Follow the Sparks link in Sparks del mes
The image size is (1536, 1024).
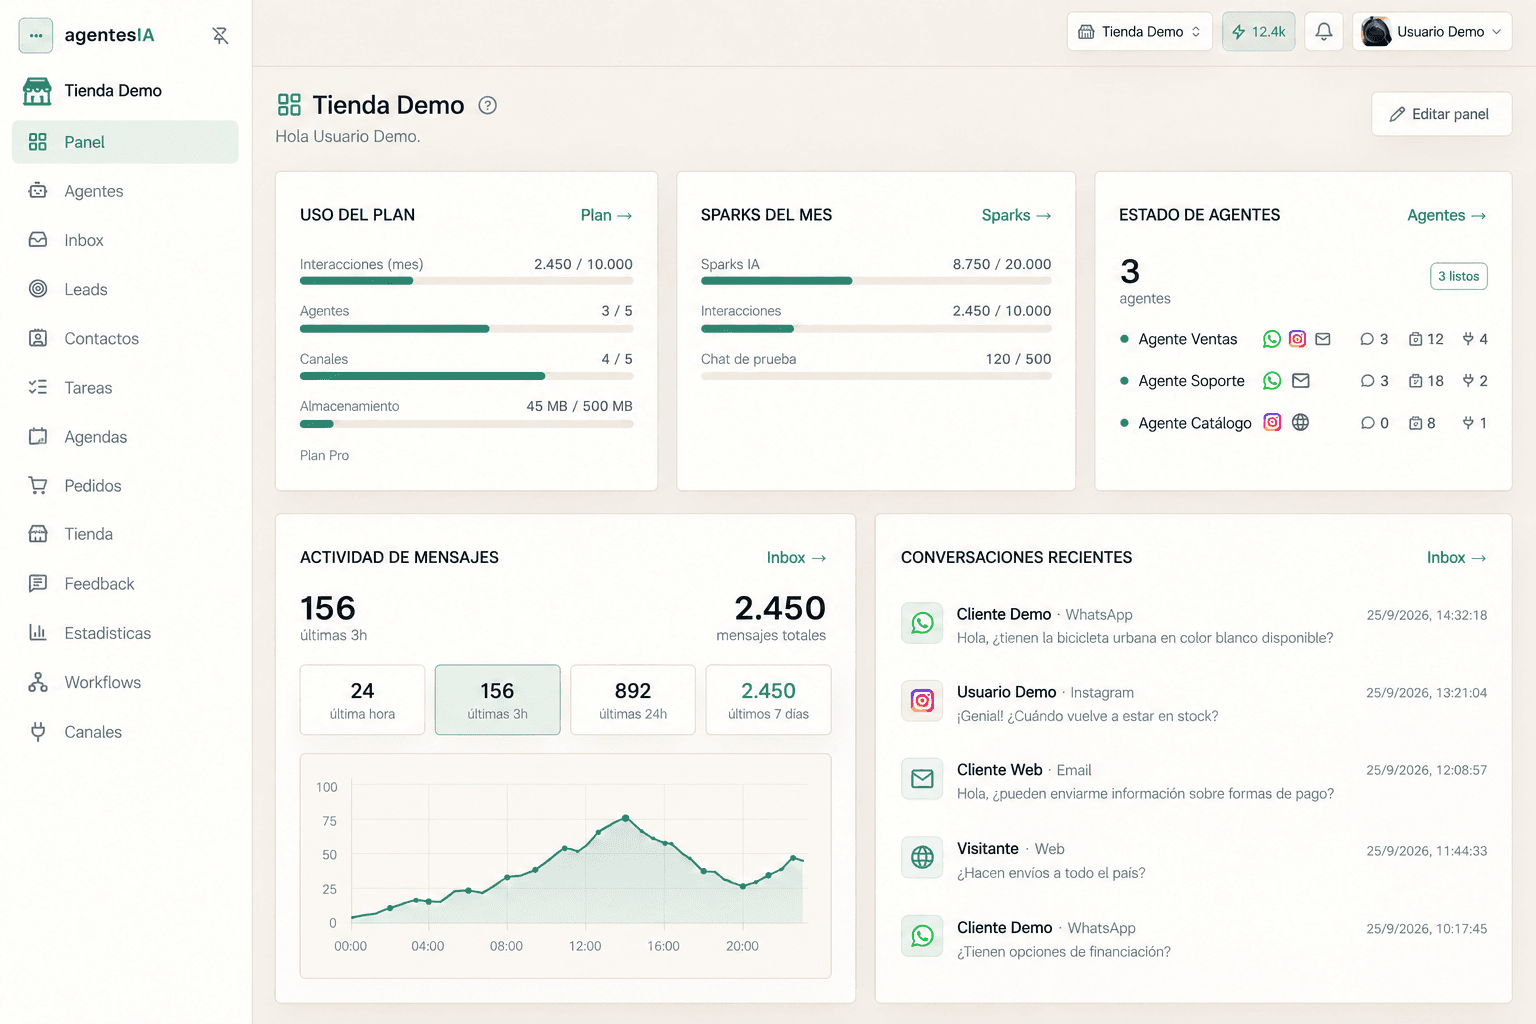tap(1016, 215)
